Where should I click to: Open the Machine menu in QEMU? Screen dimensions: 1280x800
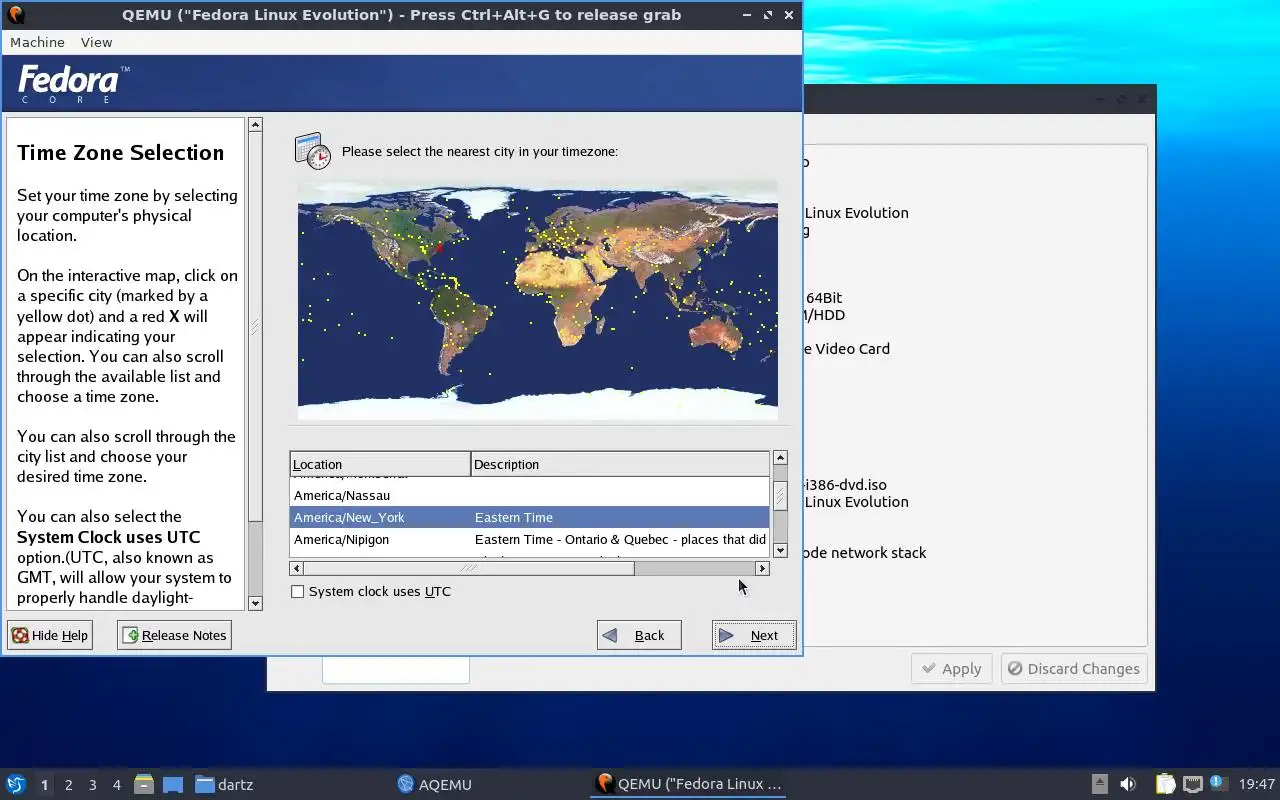(37, 42)
